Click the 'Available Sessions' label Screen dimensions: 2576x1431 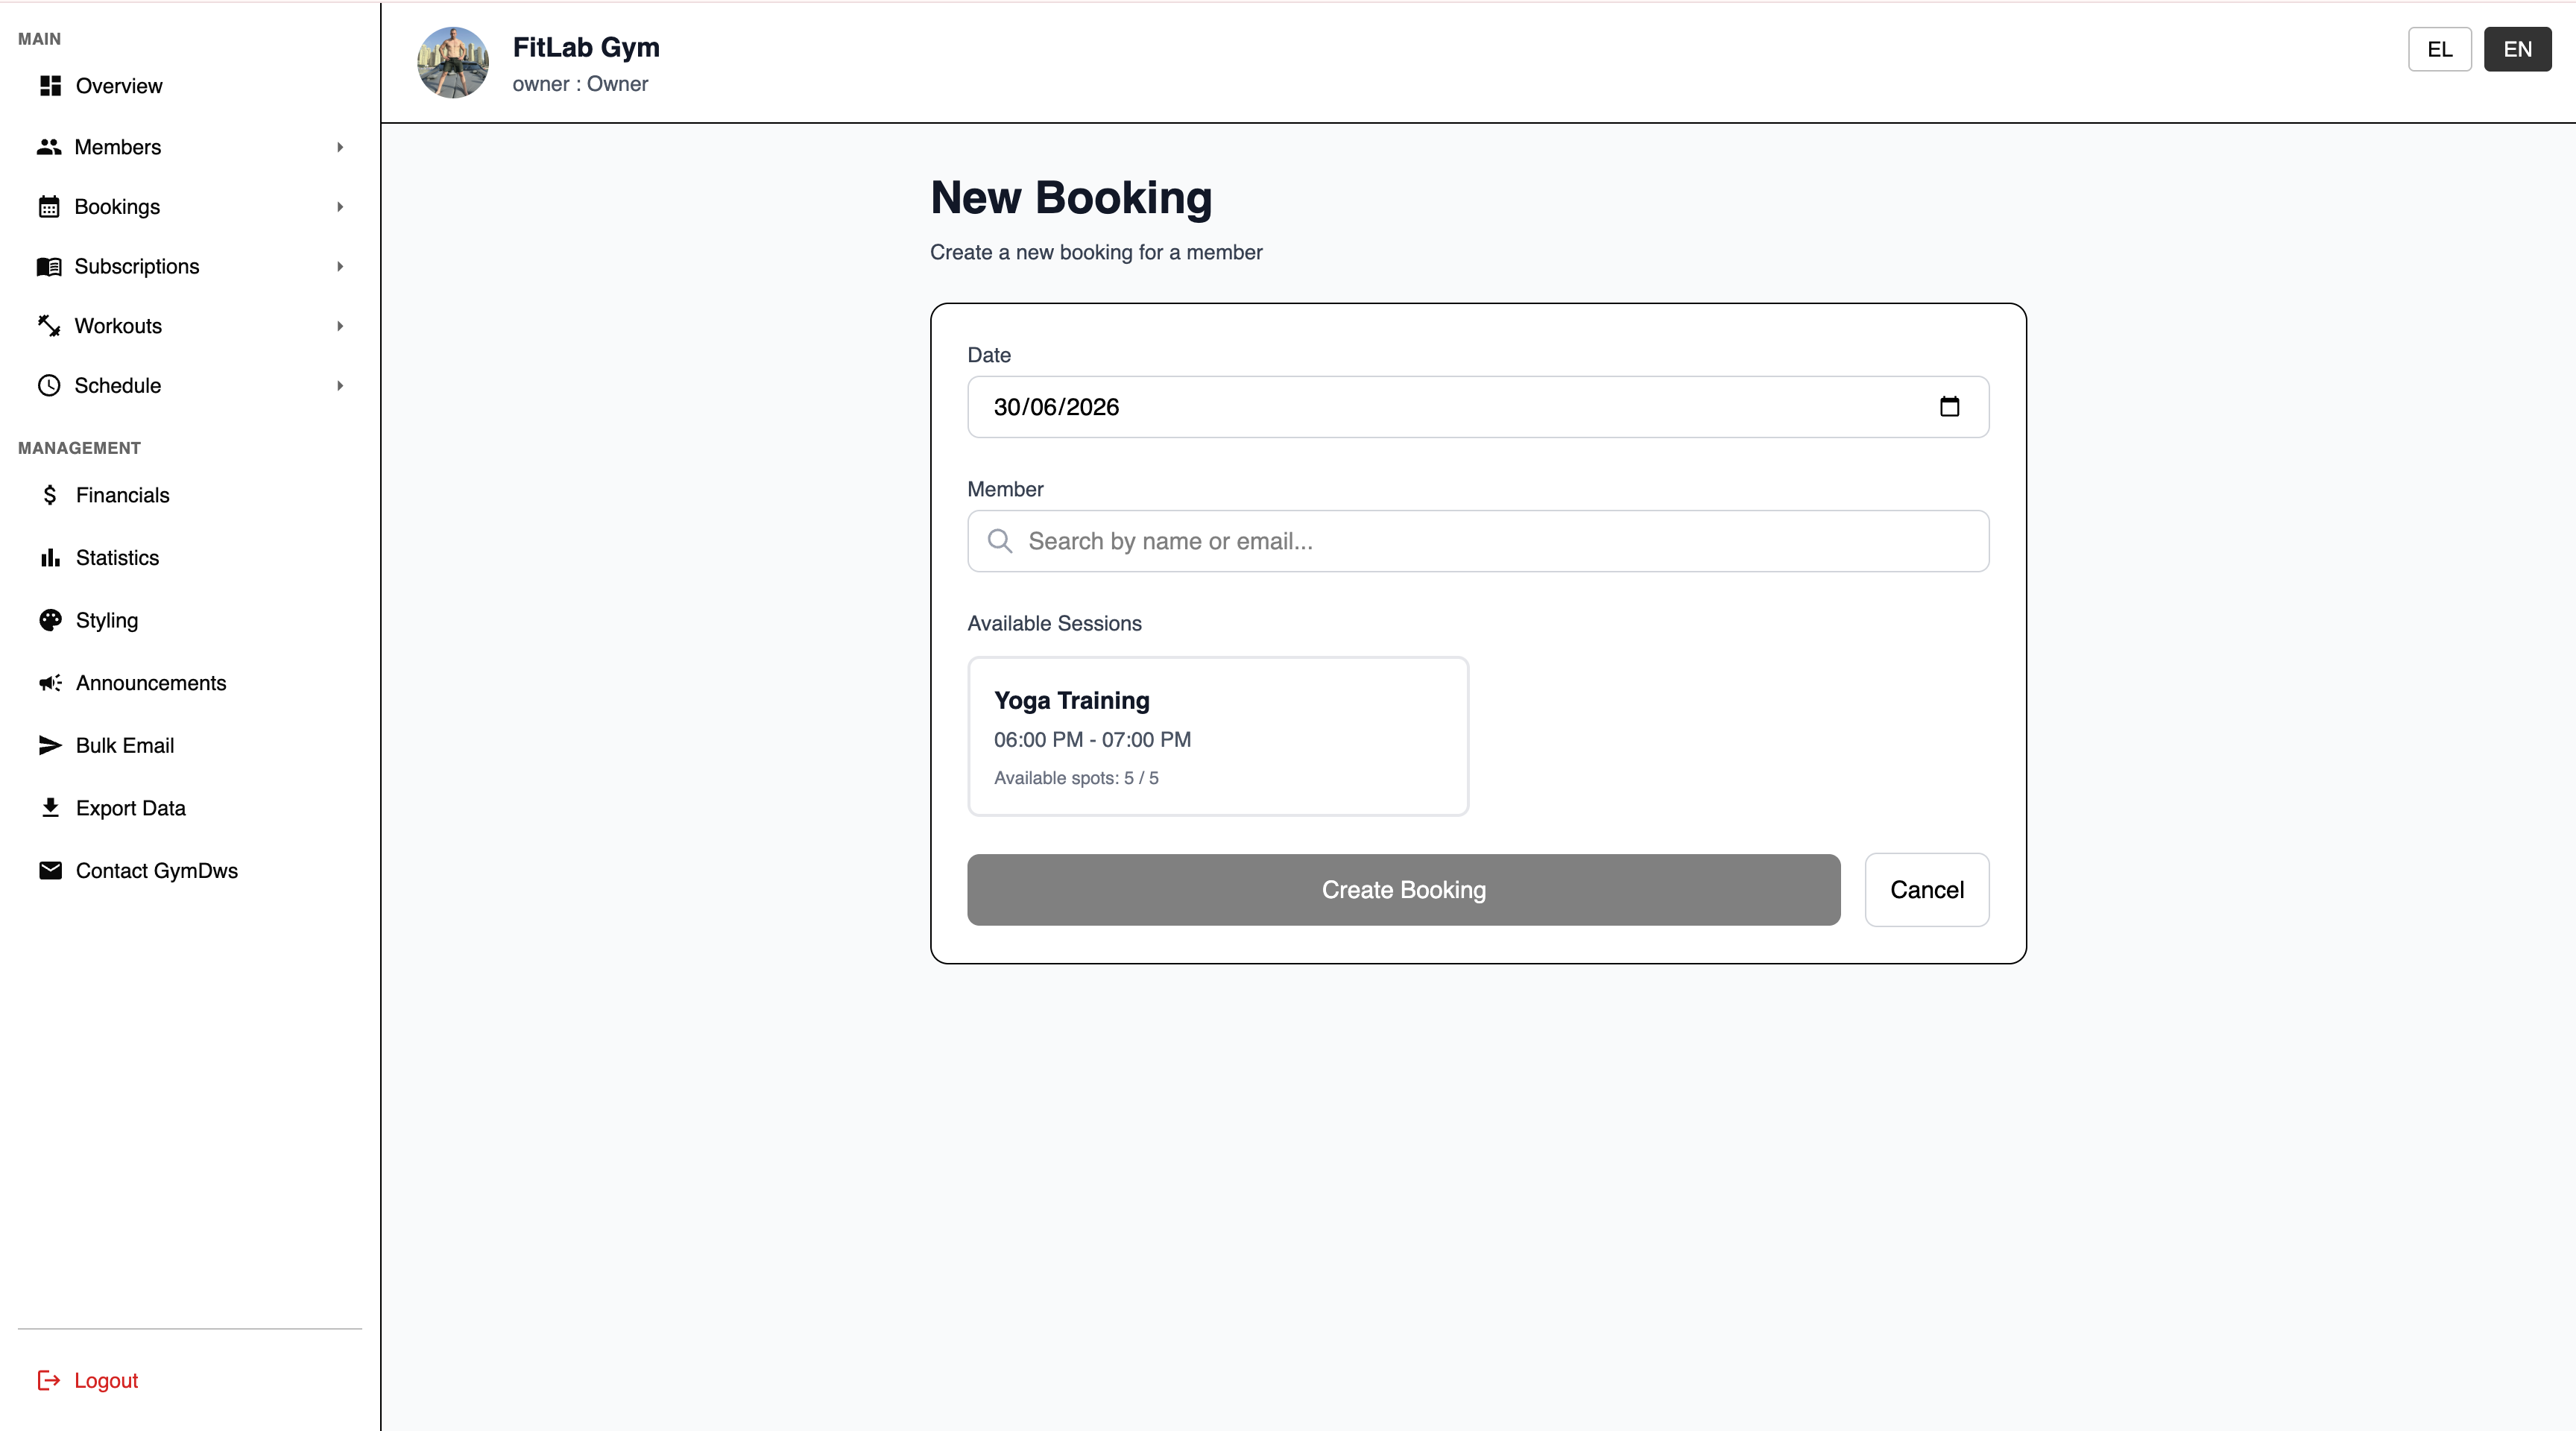coord(1054,623)
